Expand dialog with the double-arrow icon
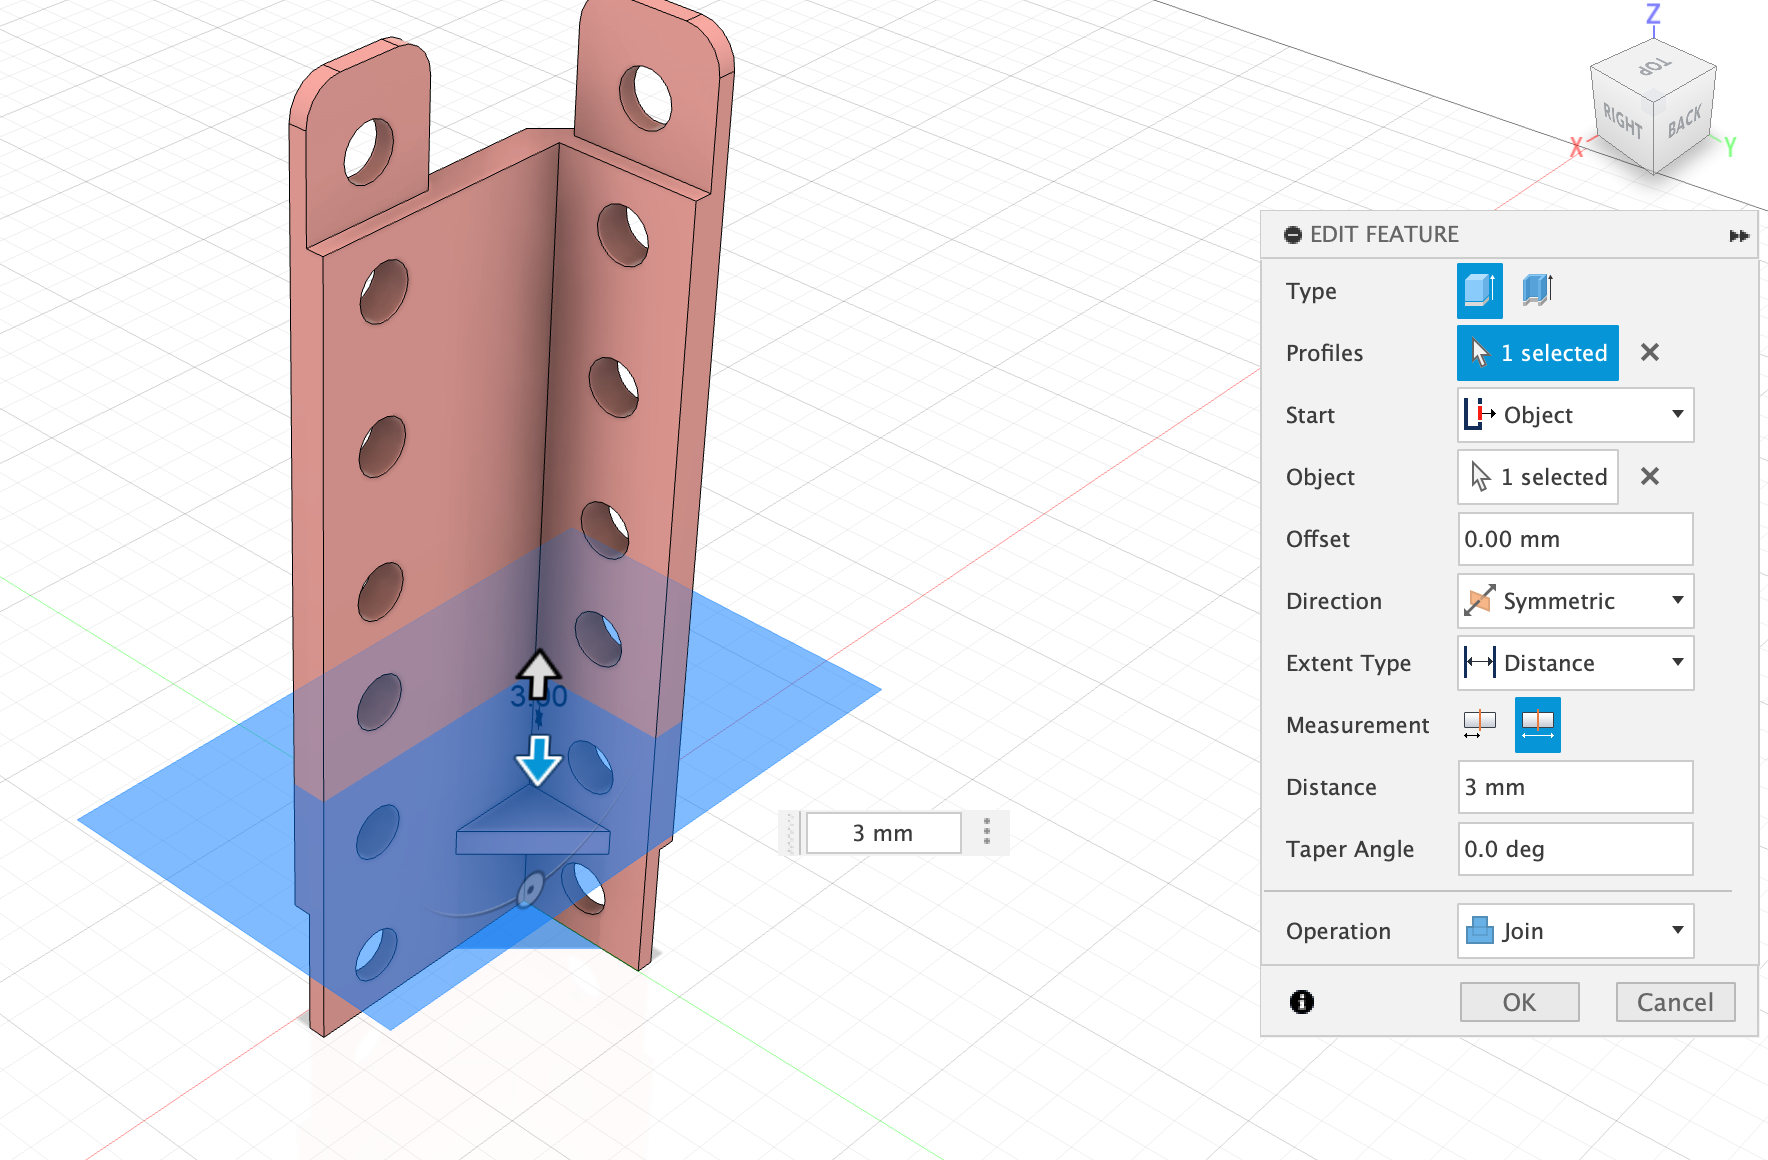Screen dimensions: 1768x1160 pos(1739,235)
